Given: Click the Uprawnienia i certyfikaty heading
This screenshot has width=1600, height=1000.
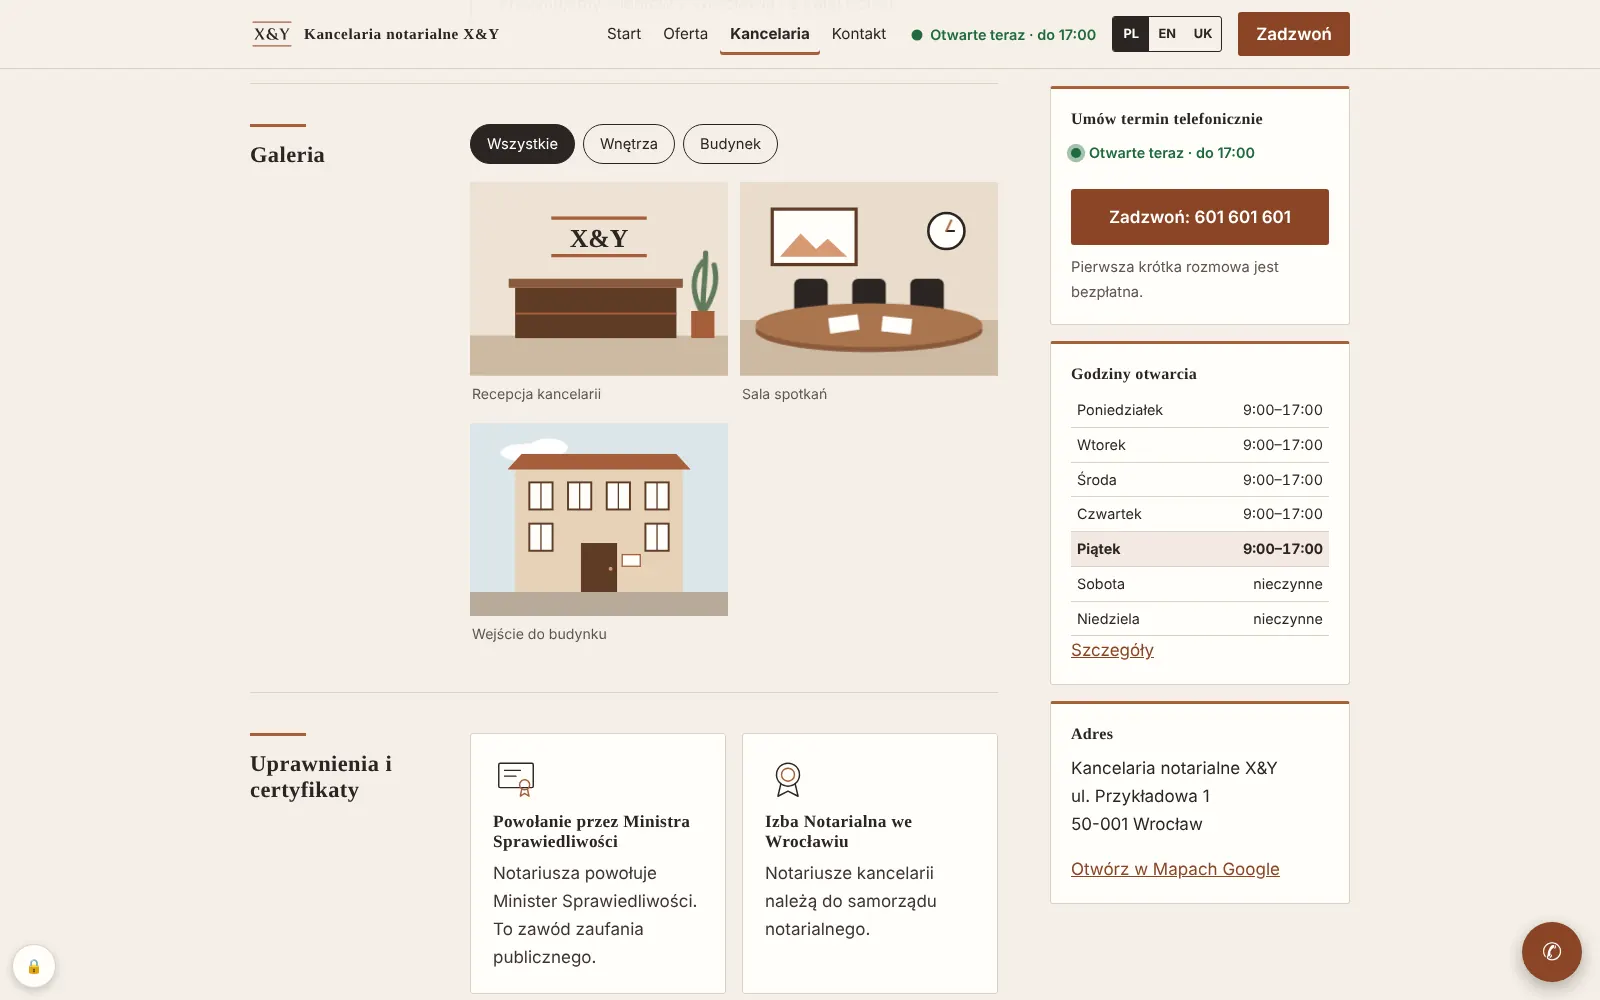Looking at the screenshot, I should coord(321,777).
